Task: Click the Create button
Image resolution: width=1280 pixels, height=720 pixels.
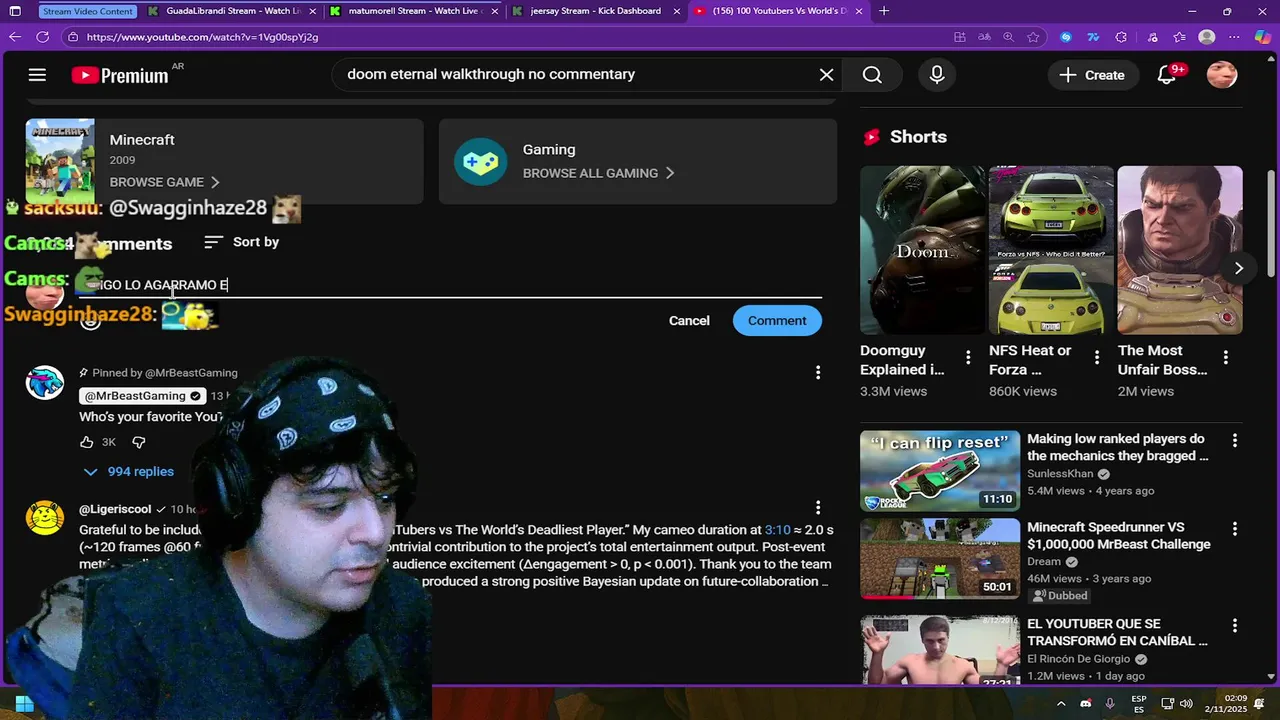Action: 1092,75
